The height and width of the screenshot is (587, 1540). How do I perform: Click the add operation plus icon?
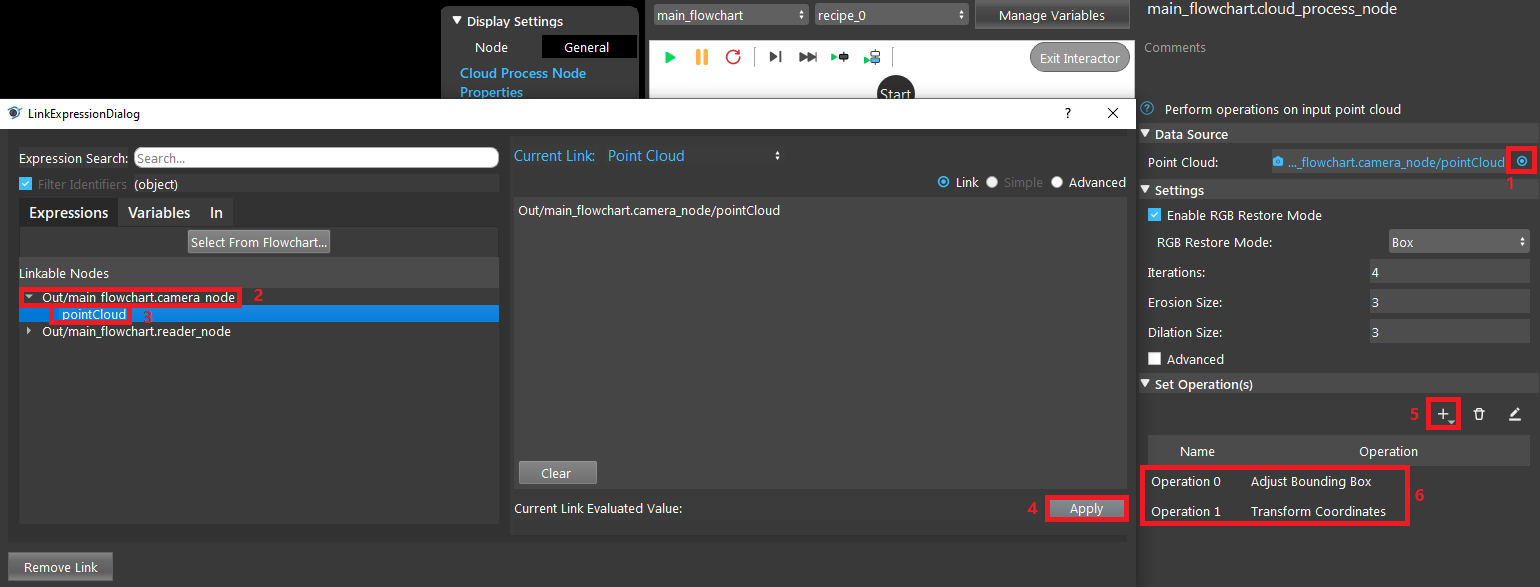pos(1443,414)
